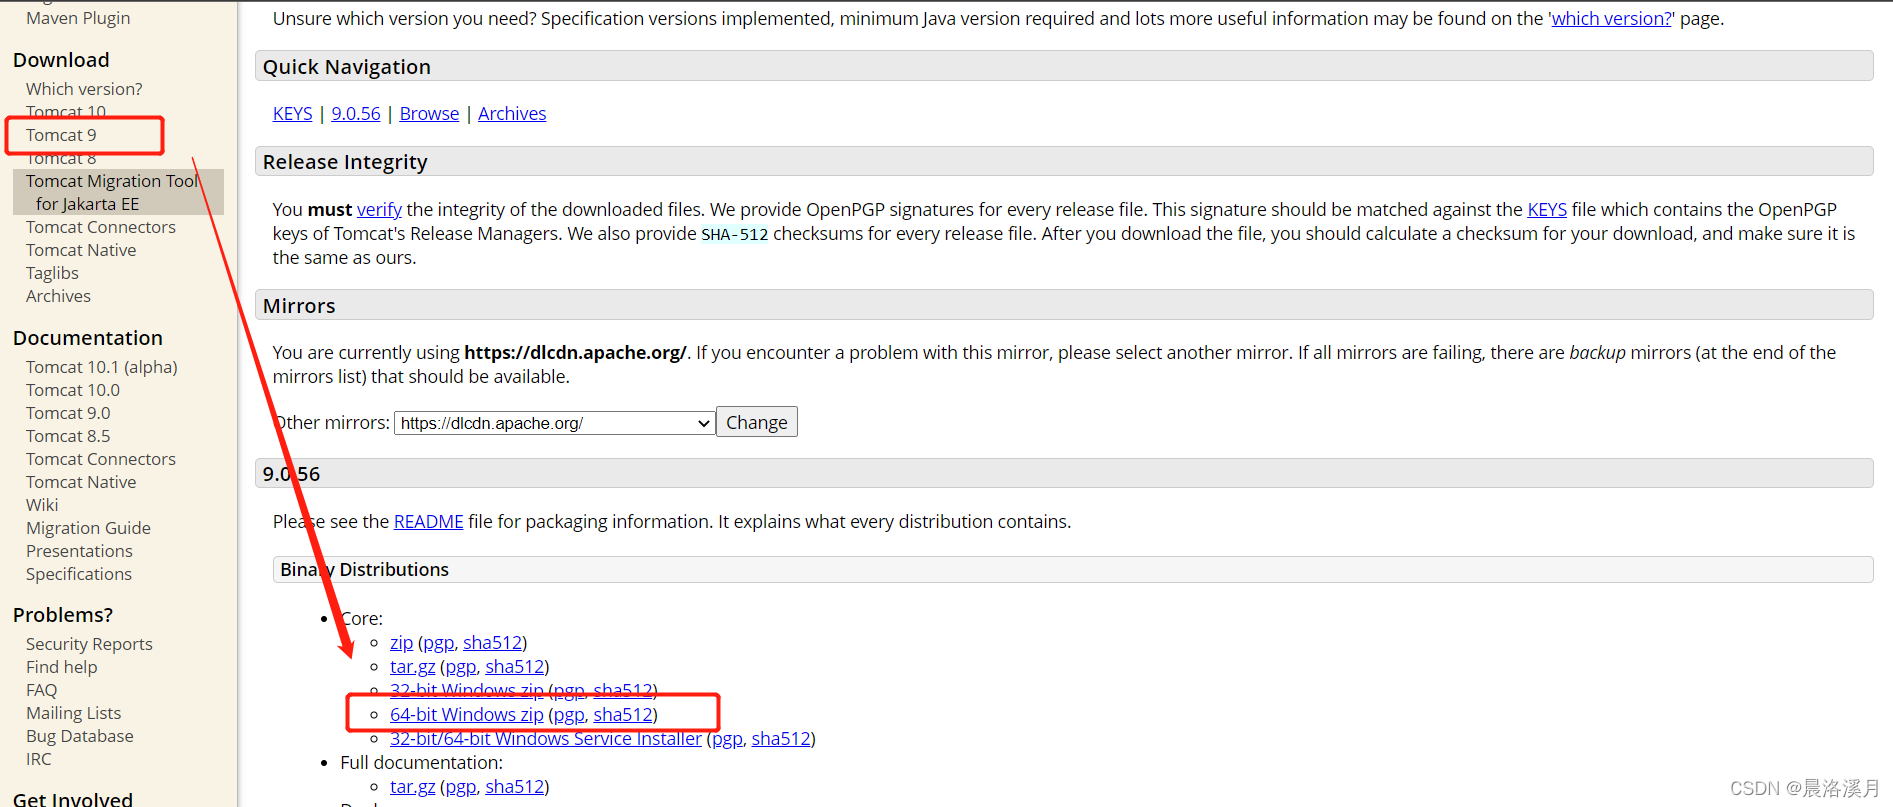The image size is (1893, 807).
Task: Open the Wiki sidebar link
Action: tap(42, 505)
